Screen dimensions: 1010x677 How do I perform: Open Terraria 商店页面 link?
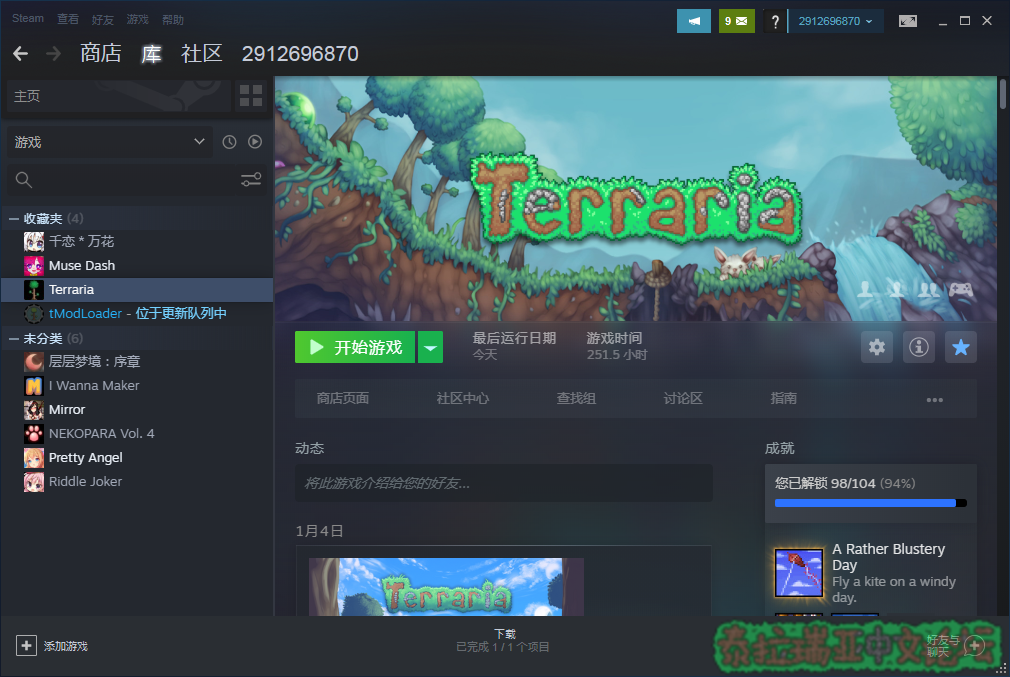pos(343,399)
